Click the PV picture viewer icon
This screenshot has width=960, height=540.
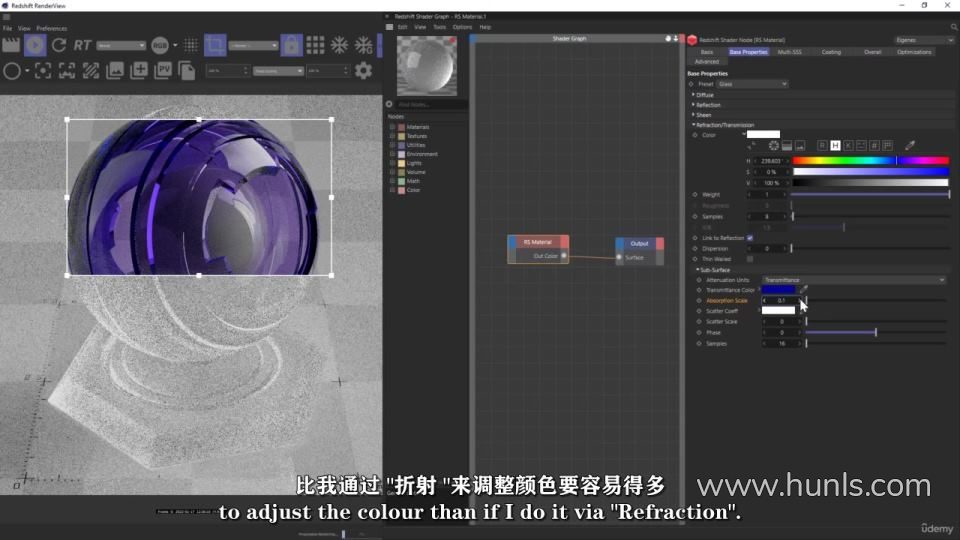pos(163,71)
